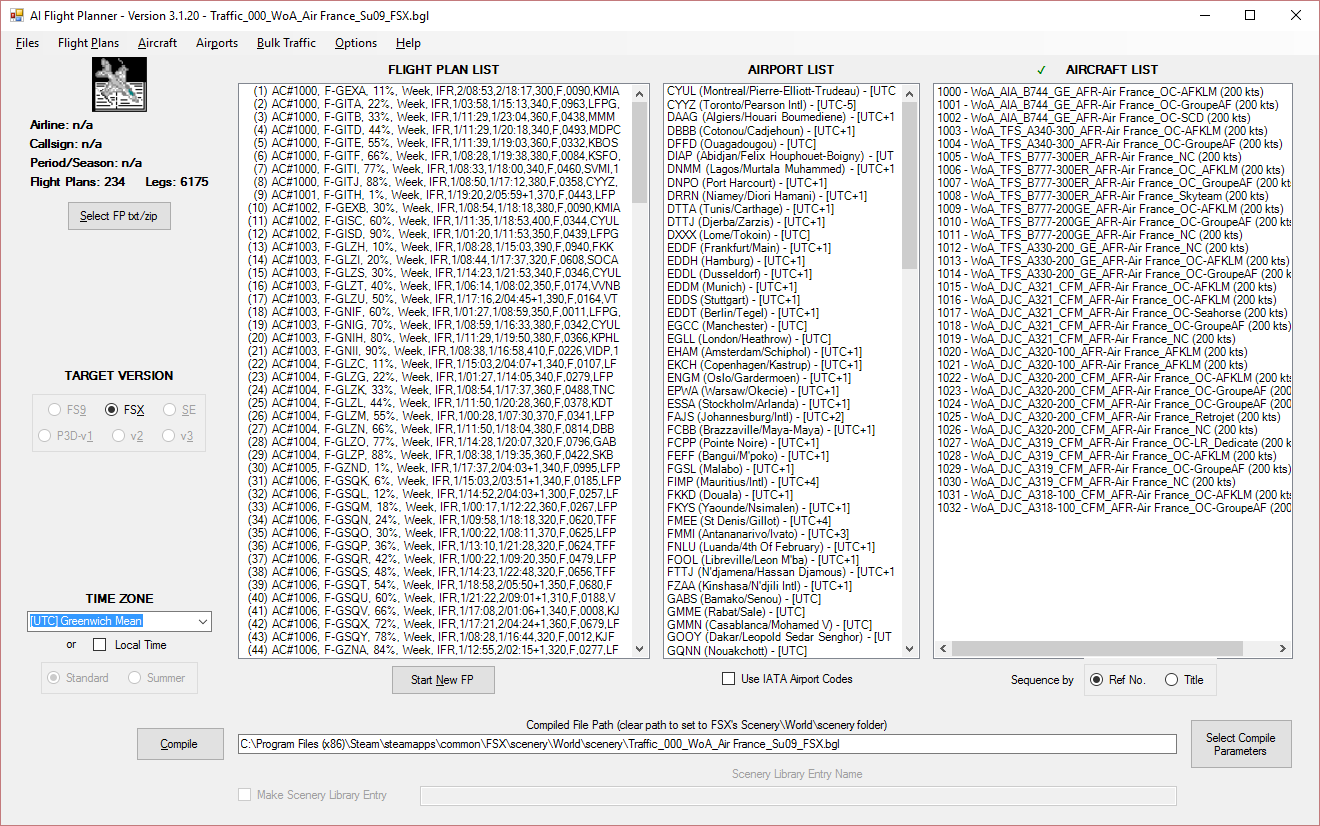Select airport ESSA Stockholm/Arlanda
Image resolution: width=1320 pixels, height=826 pixels.
point(783,404)
